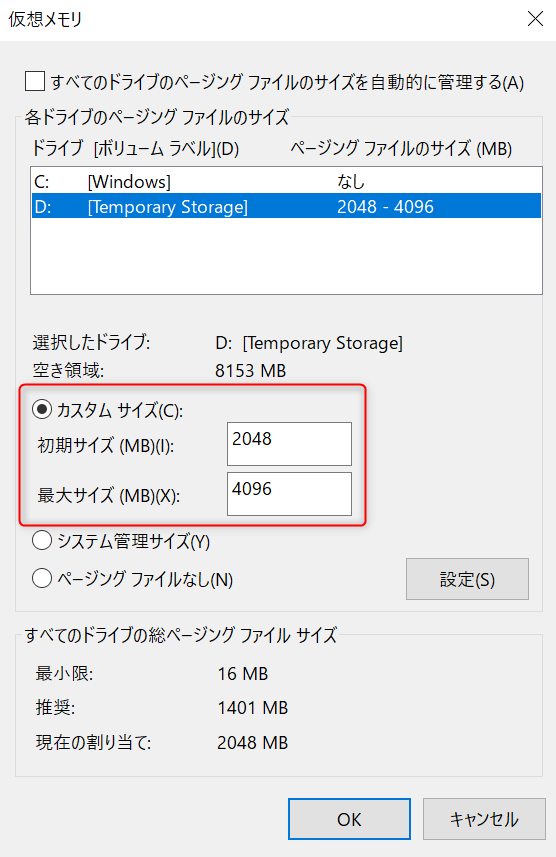Choose the ページング ファイルなし(N) radio option
The height and width of the screenshot is (857, 556).
pyautogui.click(x=42, y=578)
